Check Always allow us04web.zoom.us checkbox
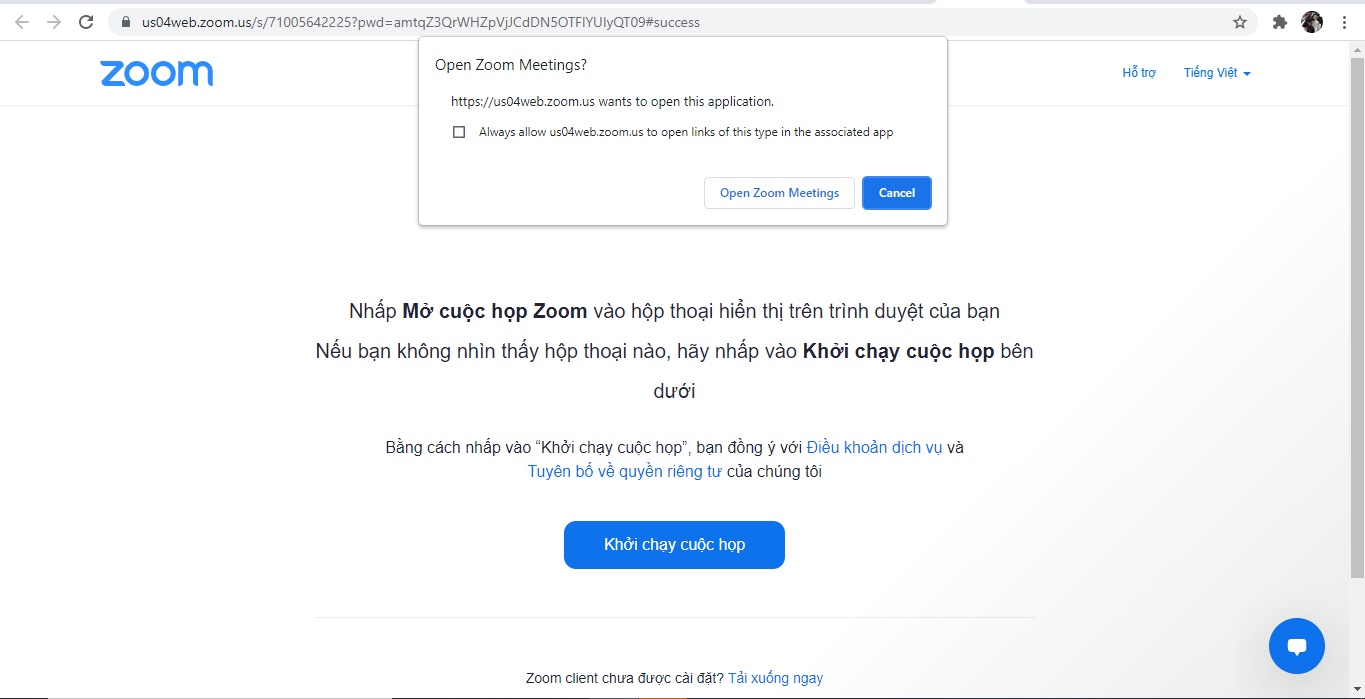Screen dimensions: 1365x699 459,132
